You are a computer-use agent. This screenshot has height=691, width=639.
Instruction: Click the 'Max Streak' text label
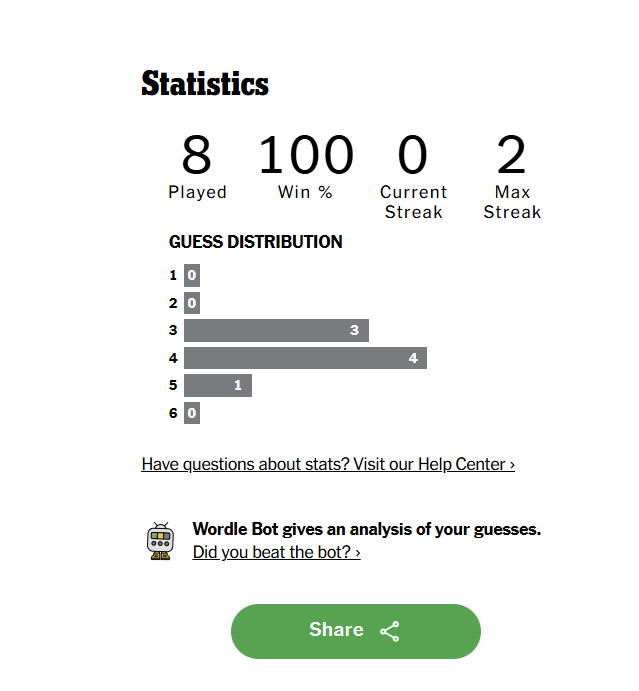tap(512, 202)
